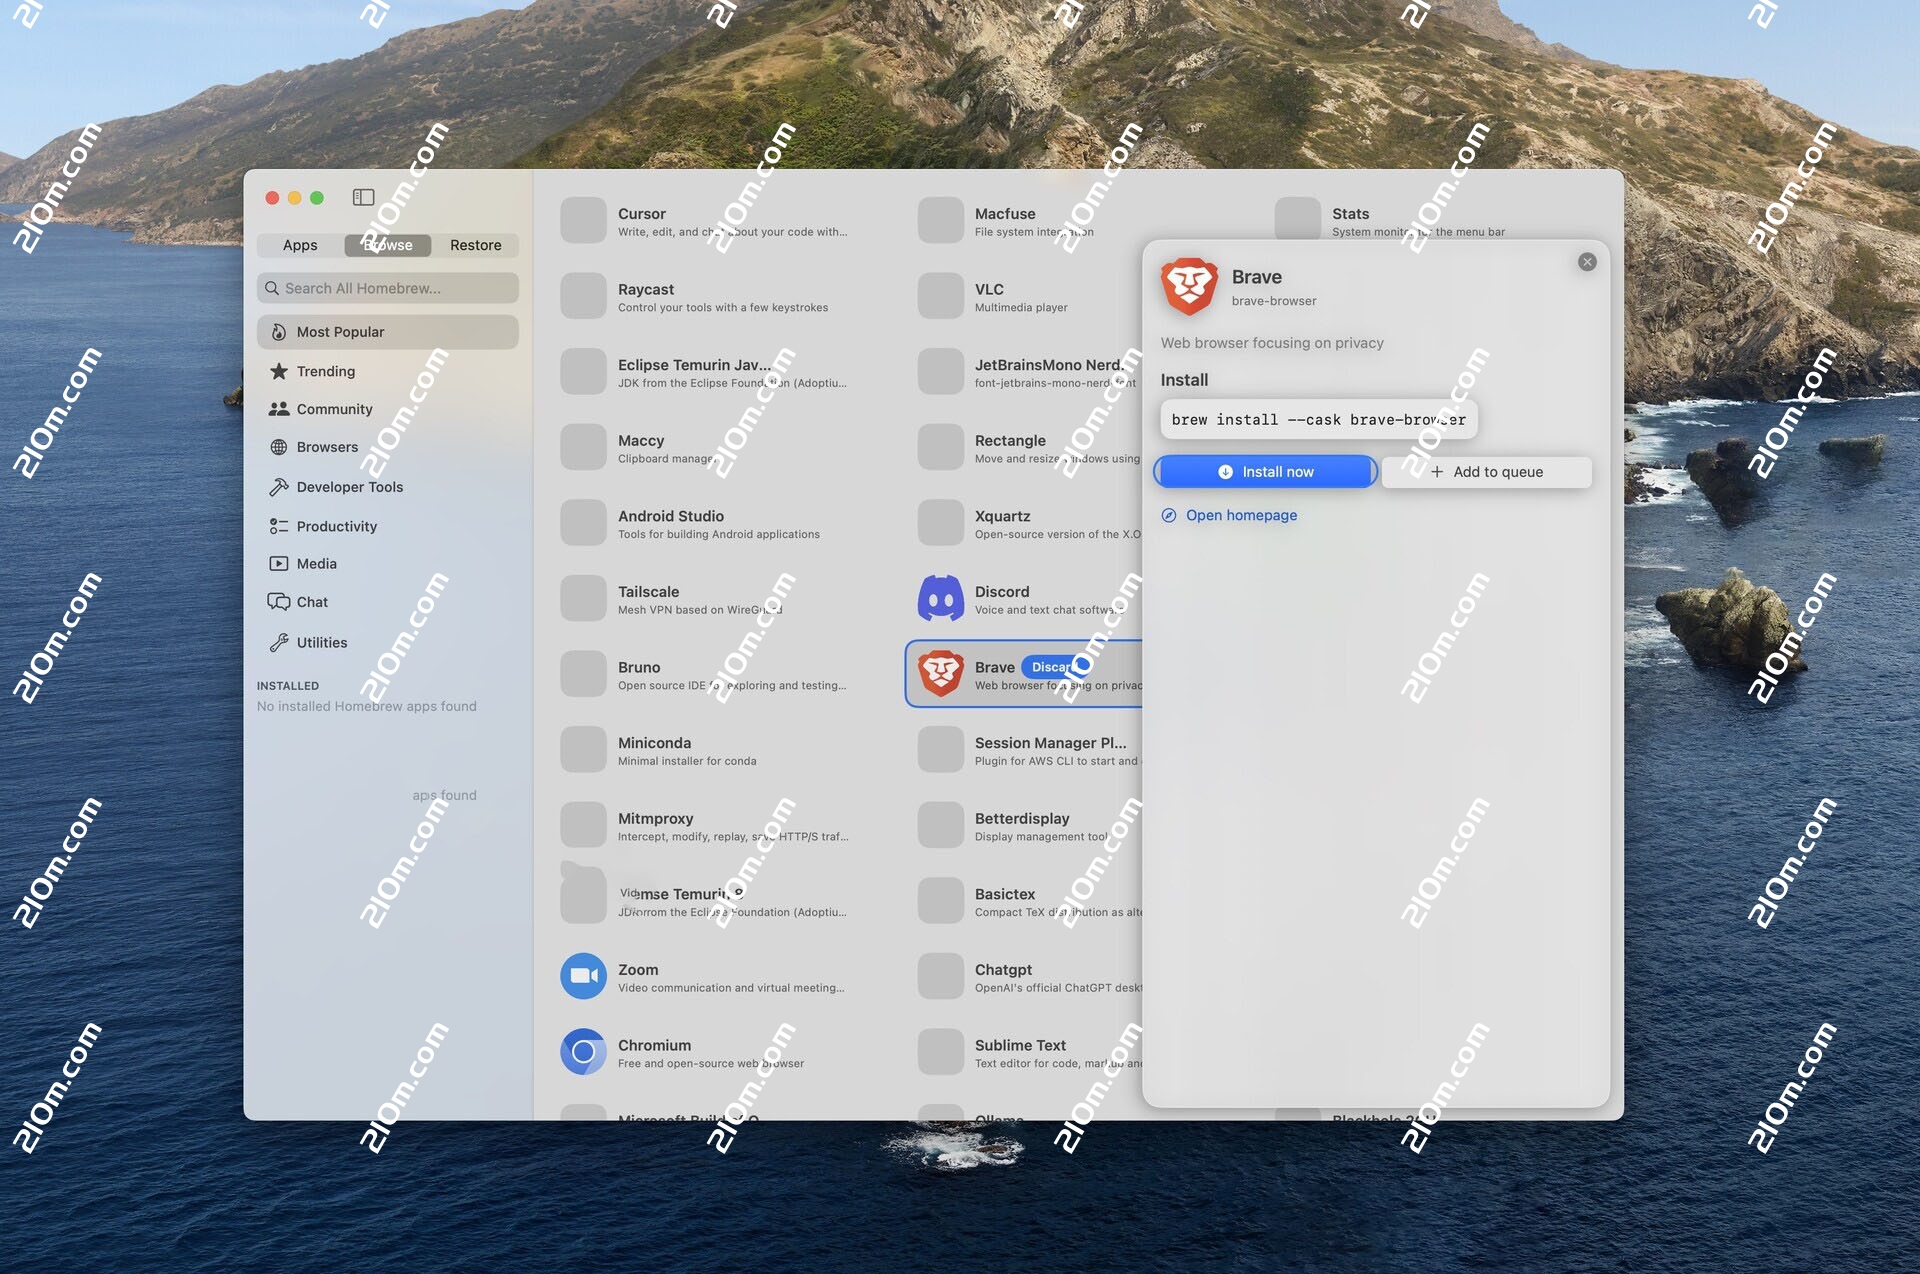1920x1274 pixels.
Task: Click the Browsers globe icon
Action: pyautogui.click(x=279, y=447)
